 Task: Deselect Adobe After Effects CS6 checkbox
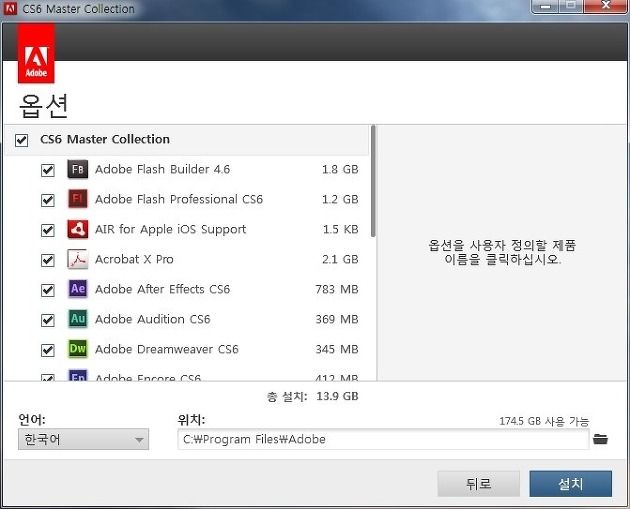click(47, 290)
